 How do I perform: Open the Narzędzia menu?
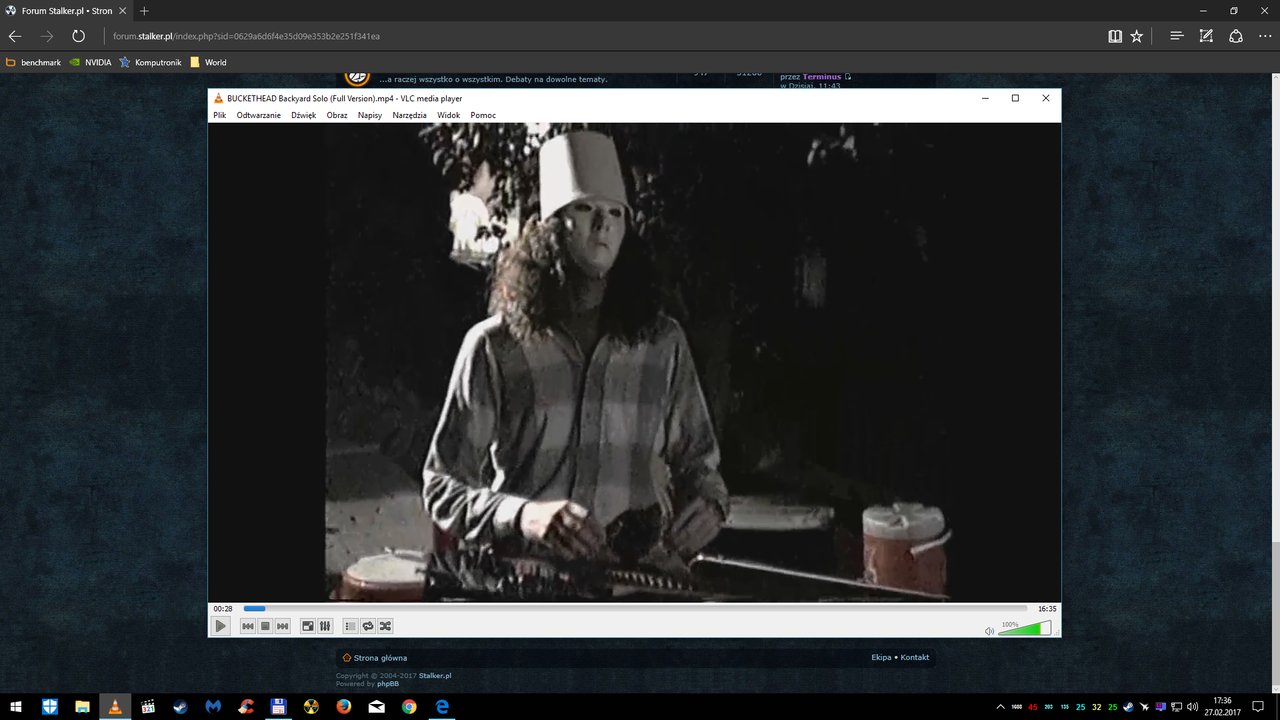[410, 115]
